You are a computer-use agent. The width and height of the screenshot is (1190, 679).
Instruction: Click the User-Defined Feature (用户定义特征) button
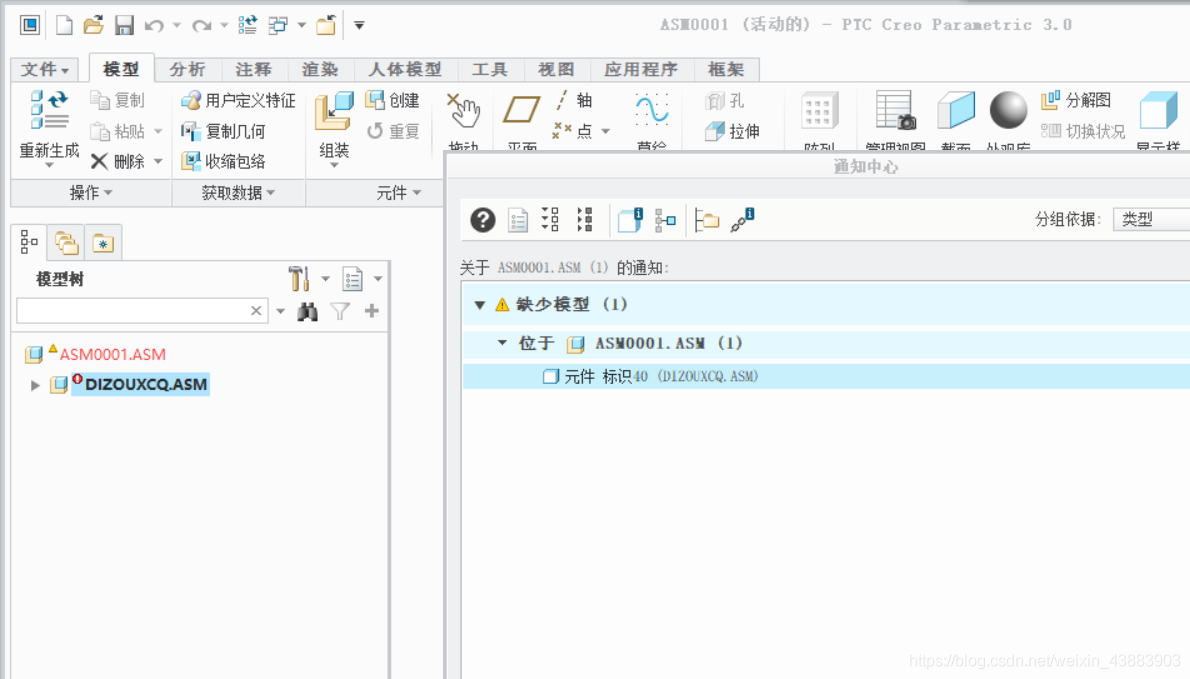point(238,100)
